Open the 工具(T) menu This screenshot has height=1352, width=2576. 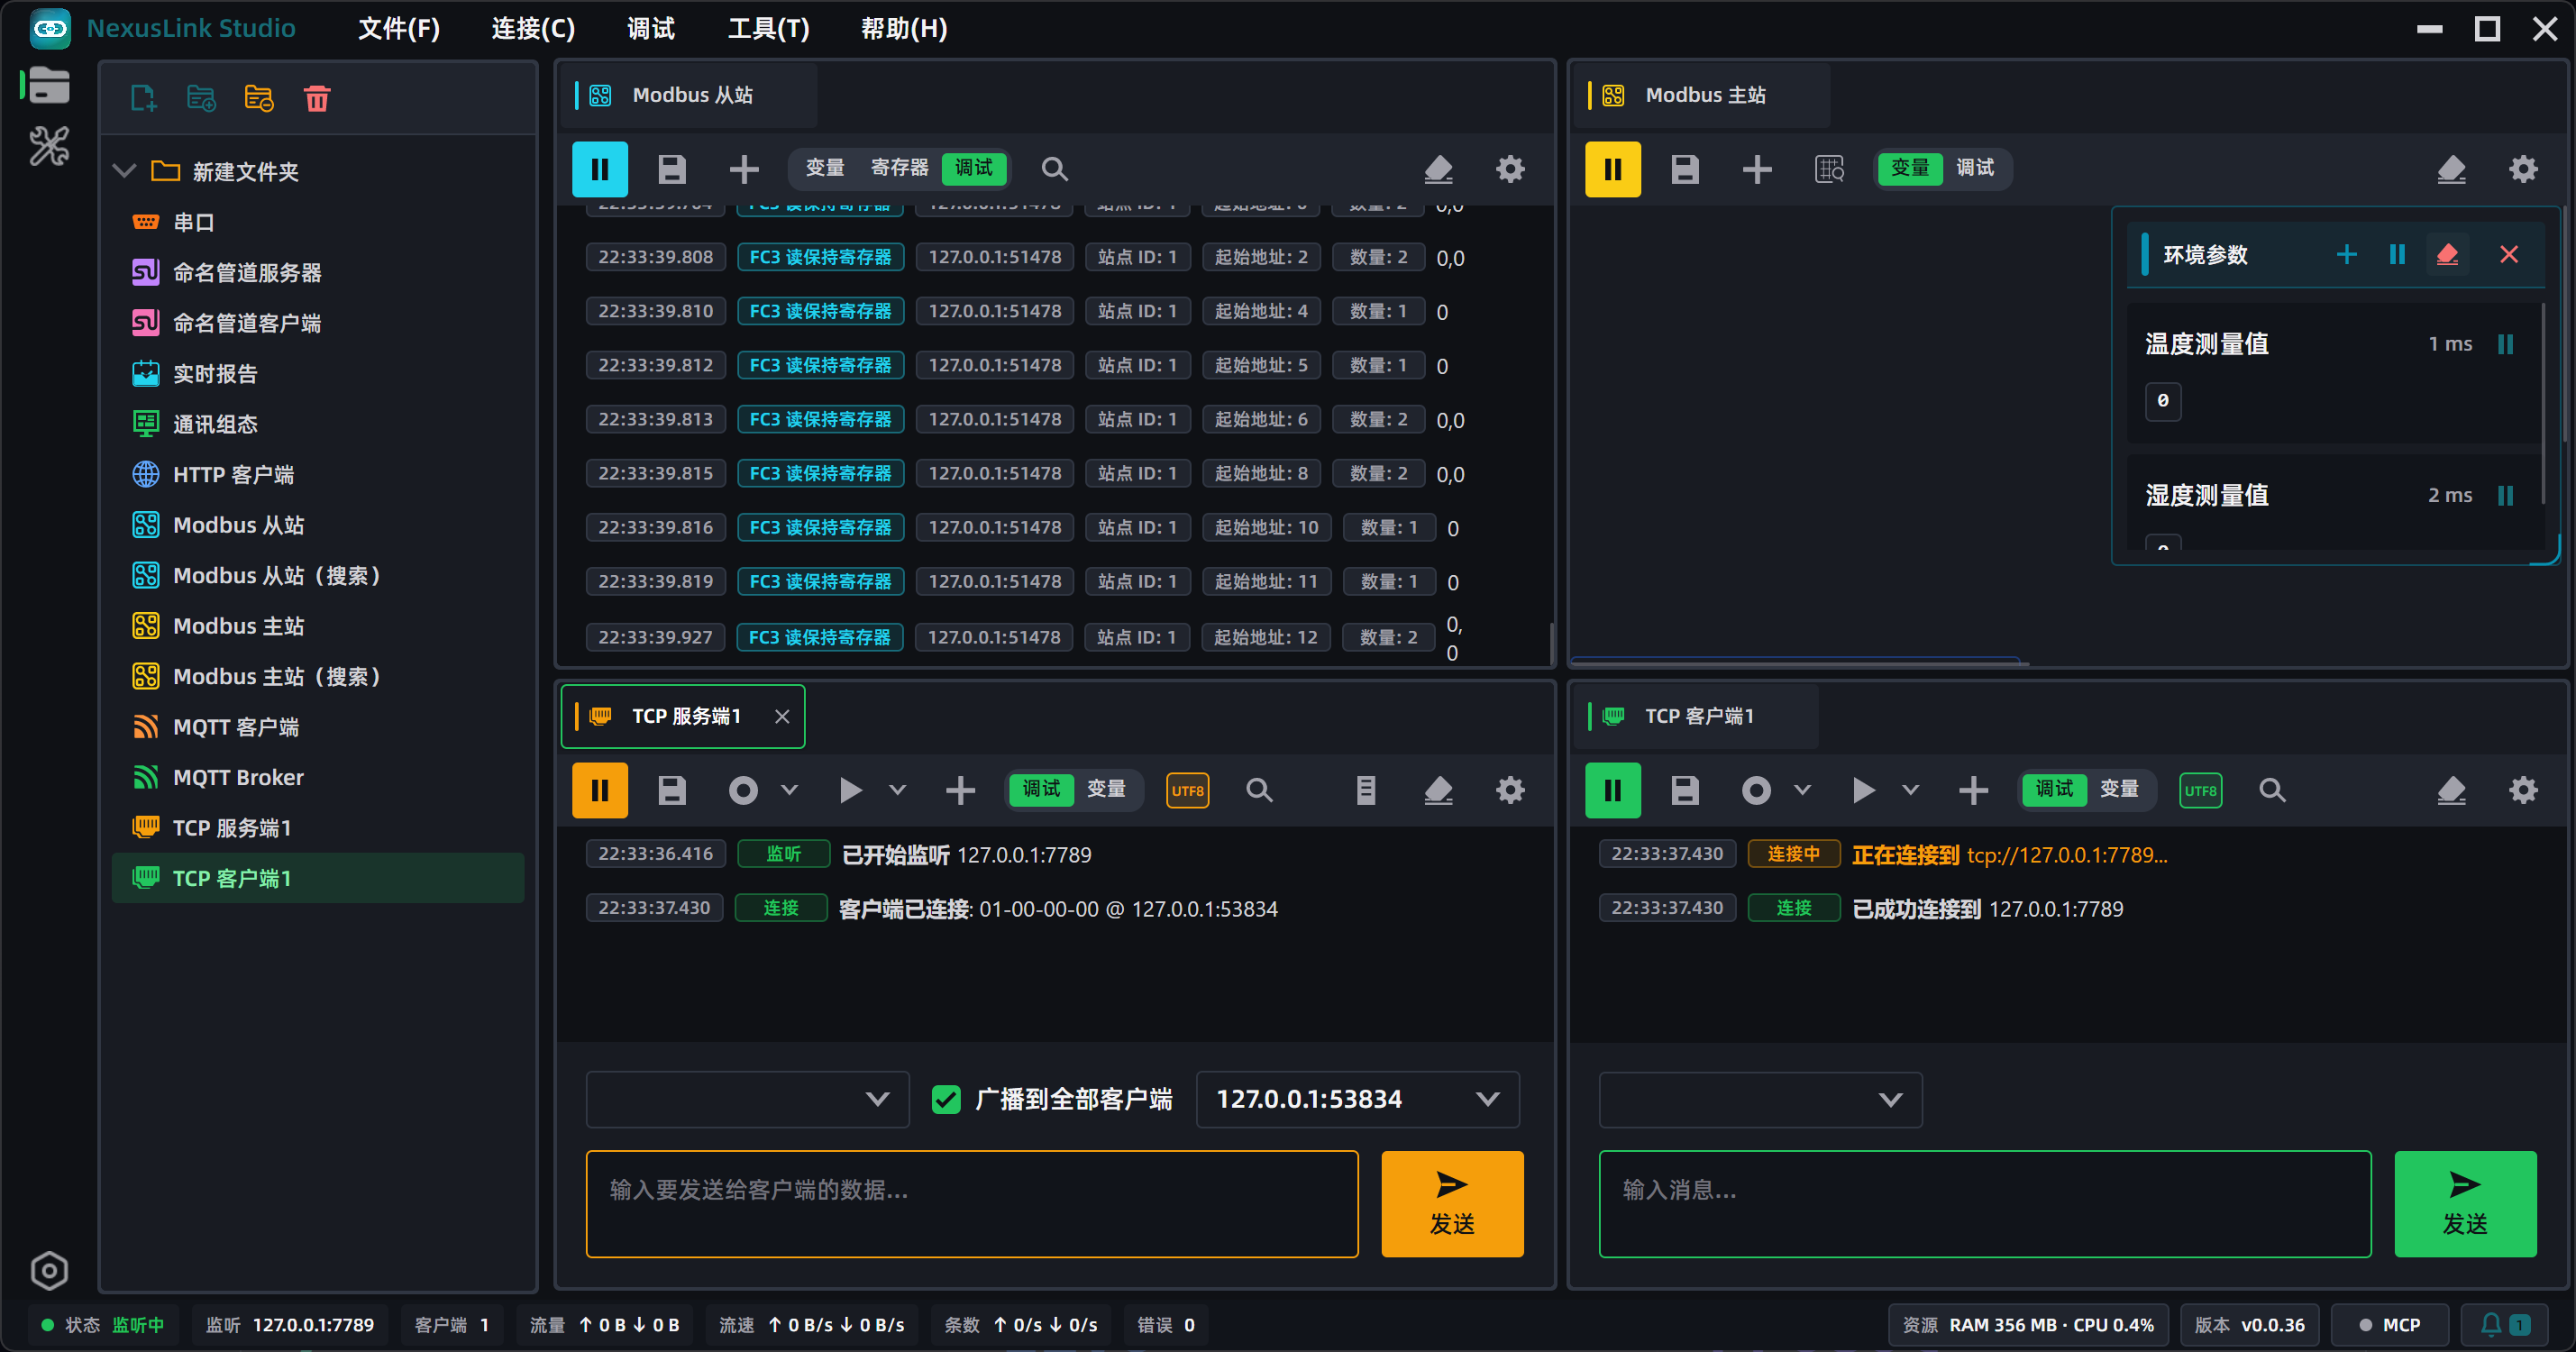(x=768, y=28)
